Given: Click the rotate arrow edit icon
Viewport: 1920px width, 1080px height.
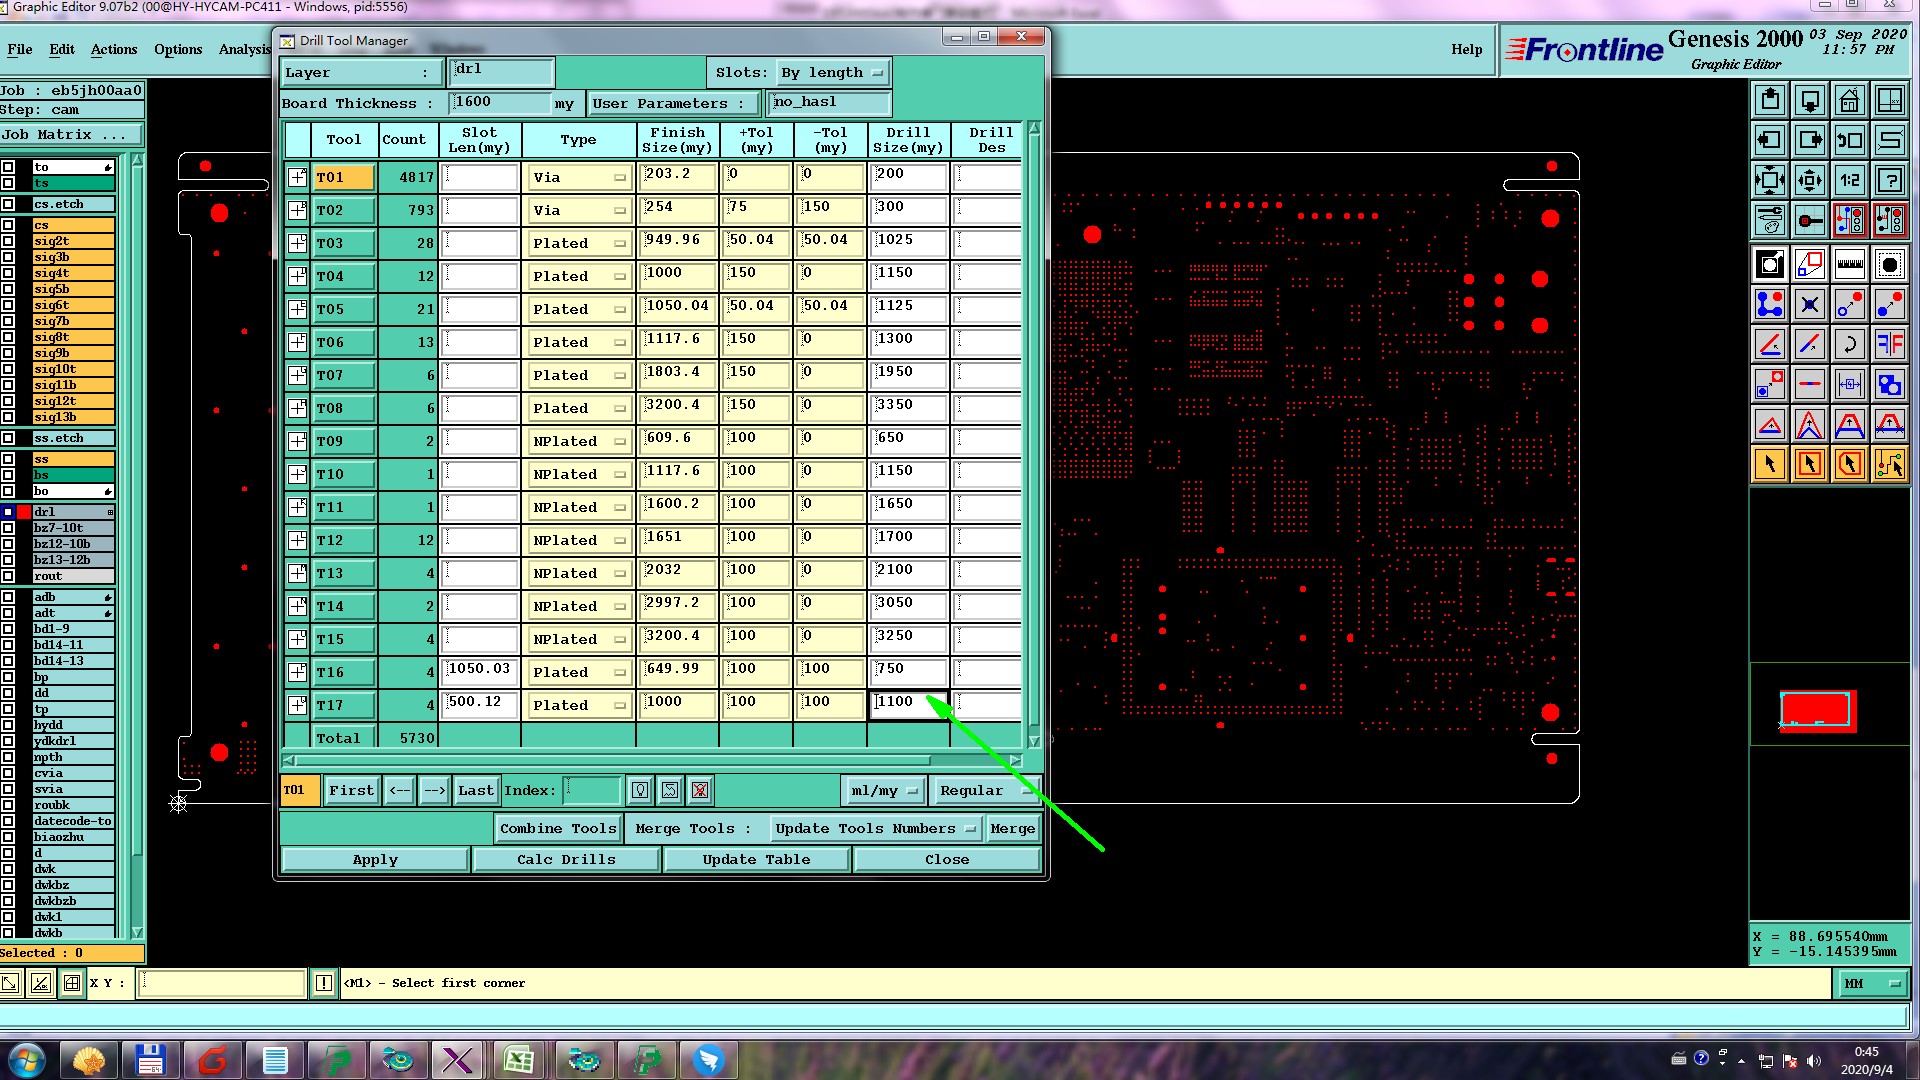Looking at the screenshot, I should coord(1849,345).
